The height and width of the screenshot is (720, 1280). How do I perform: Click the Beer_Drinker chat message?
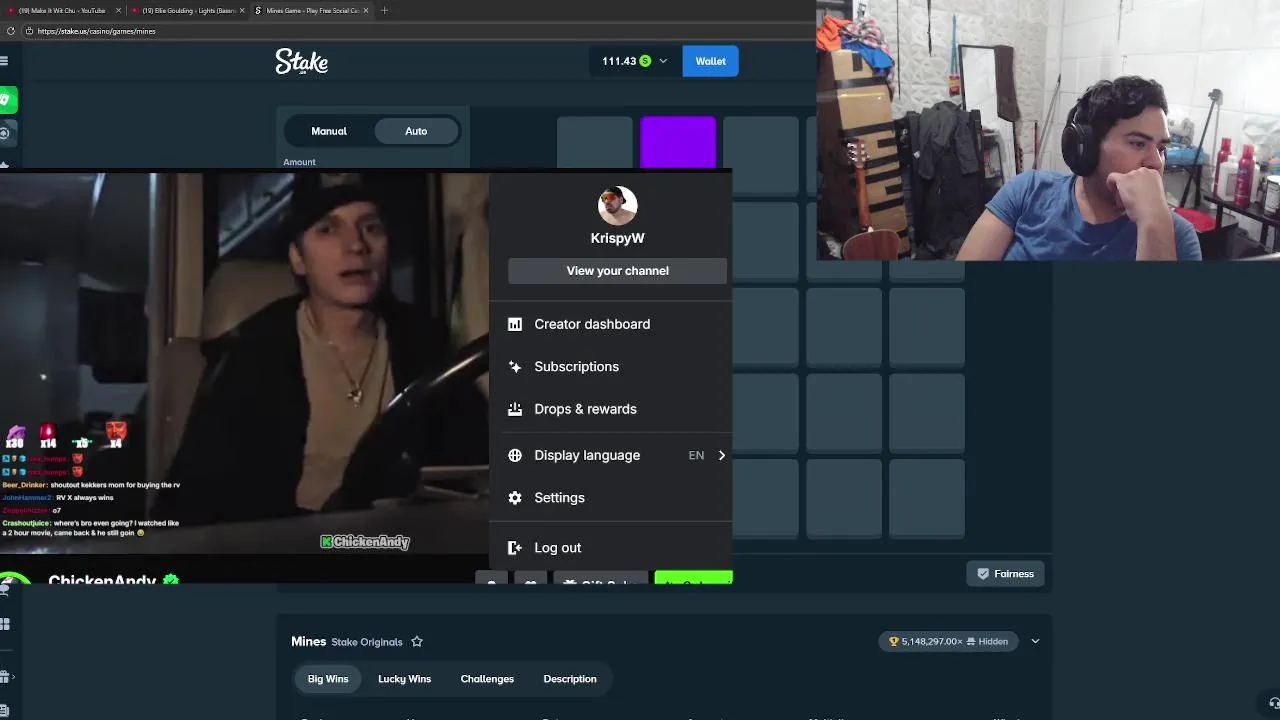tap(91, 485)
